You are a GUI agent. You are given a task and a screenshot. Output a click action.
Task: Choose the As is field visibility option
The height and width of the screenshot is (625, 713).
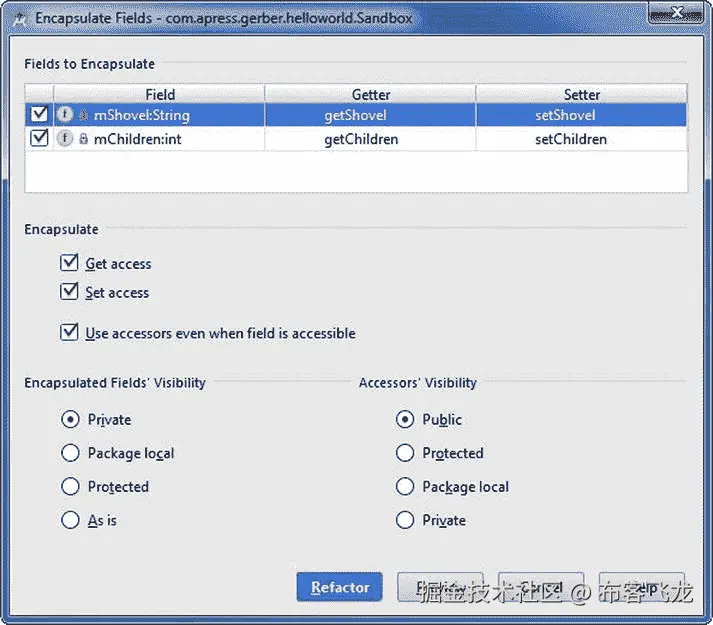[x=70, y=519]
